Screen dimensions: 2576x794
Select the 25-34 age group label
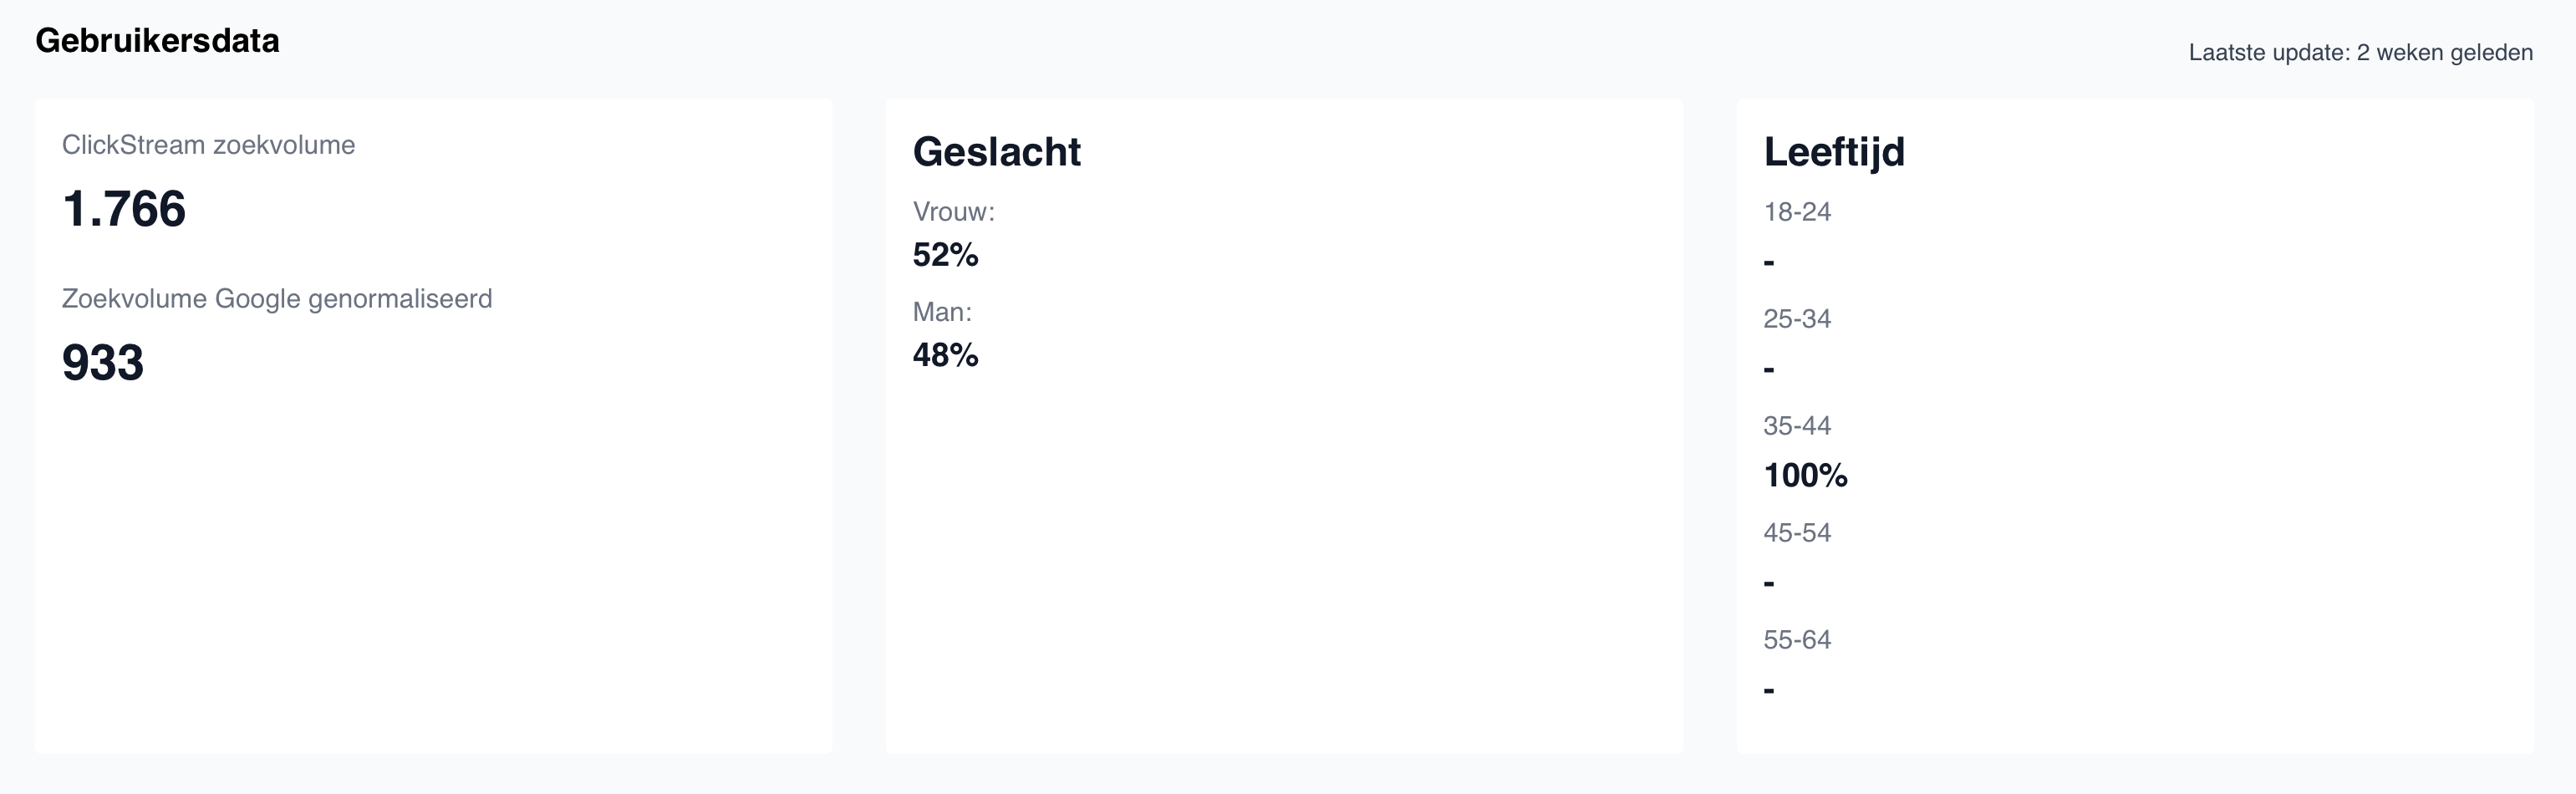(x=1797, y=319)
